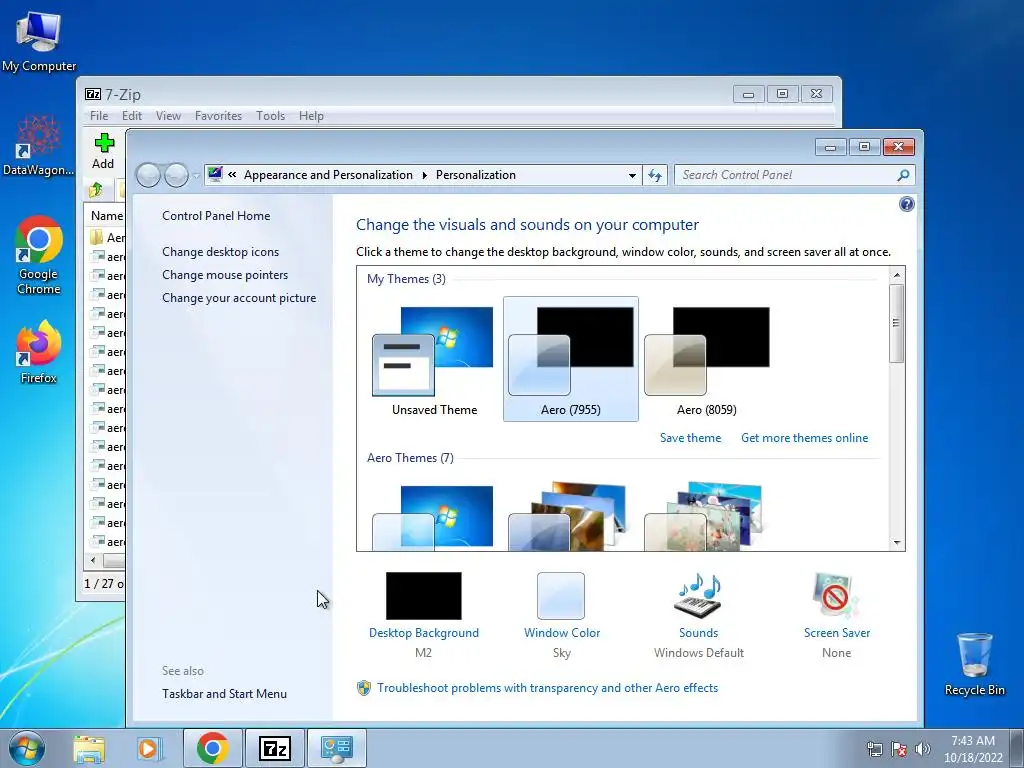Expand the address bar history dropdown
The image size is (1024, 768).
[x=632, y=175]
